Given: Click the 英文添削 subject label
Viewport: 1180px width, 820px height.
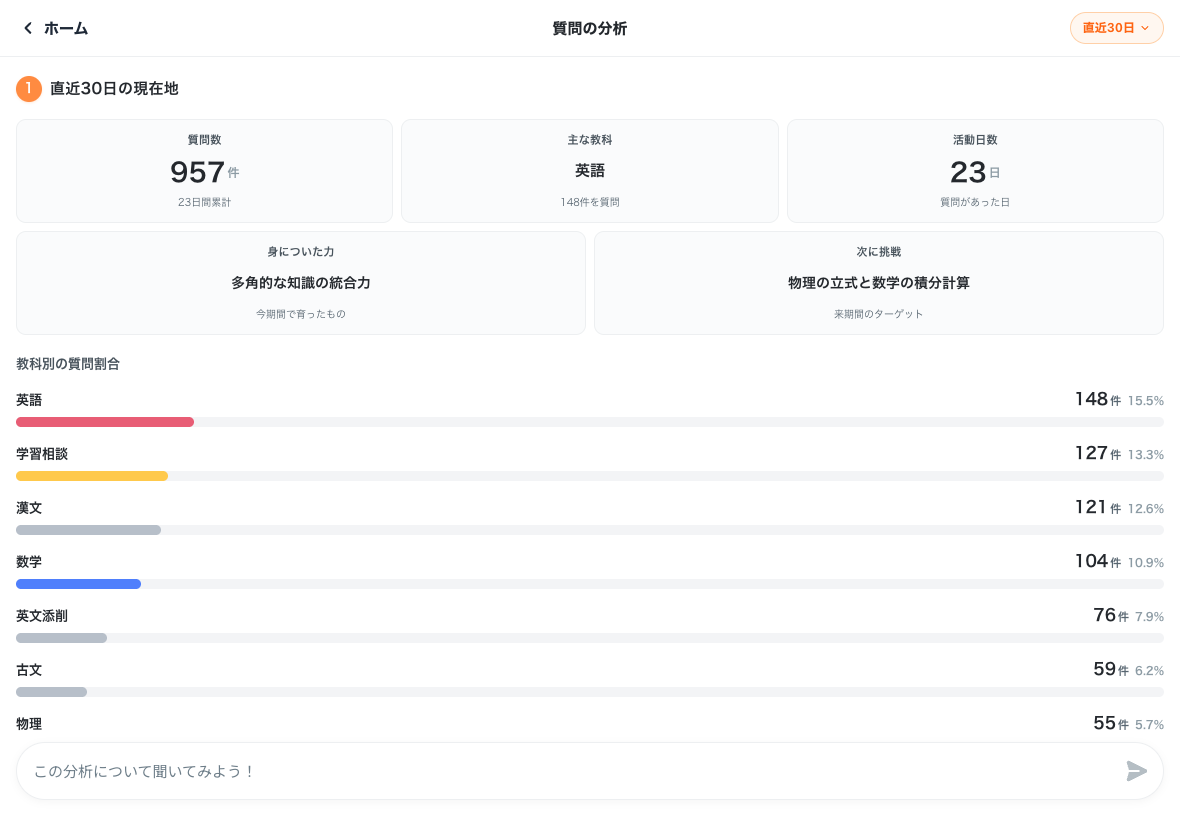Looking at the screenshot, I should pos(42,616).
